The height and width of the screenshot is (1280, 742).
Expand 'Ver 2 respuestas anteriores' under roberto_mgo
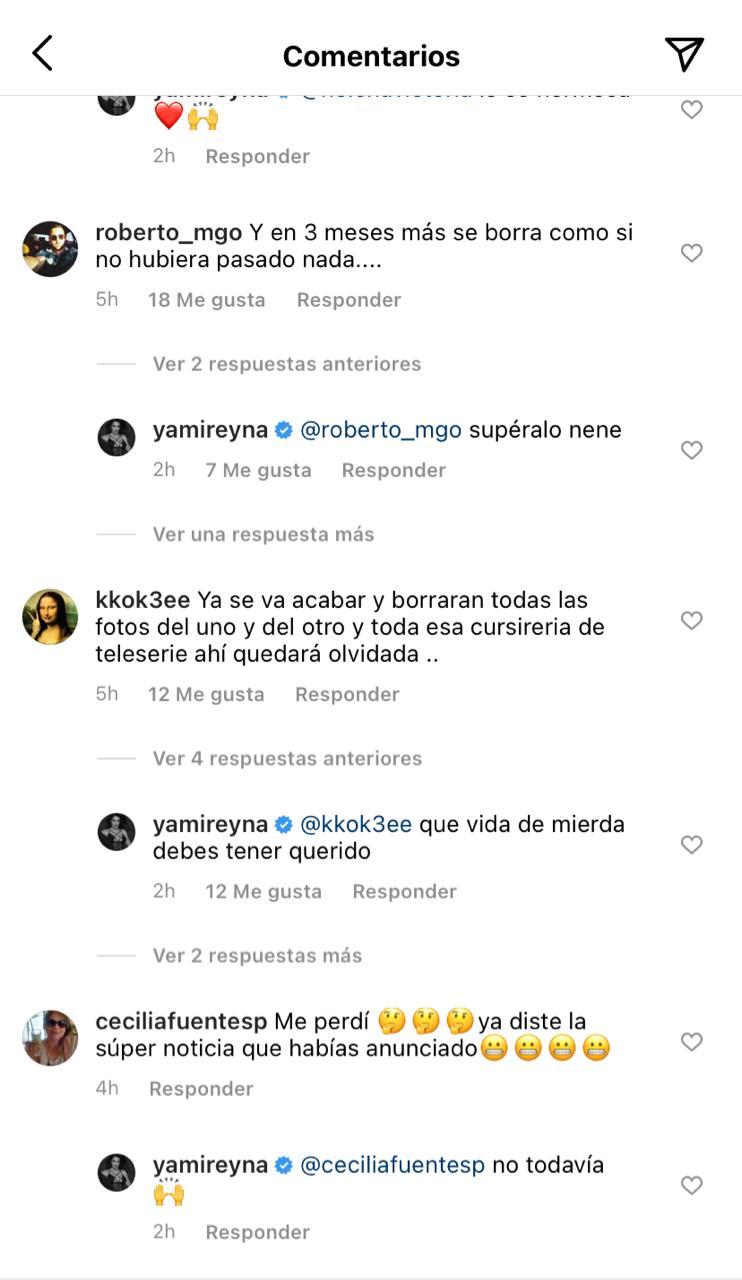click(x=287, y=364)
